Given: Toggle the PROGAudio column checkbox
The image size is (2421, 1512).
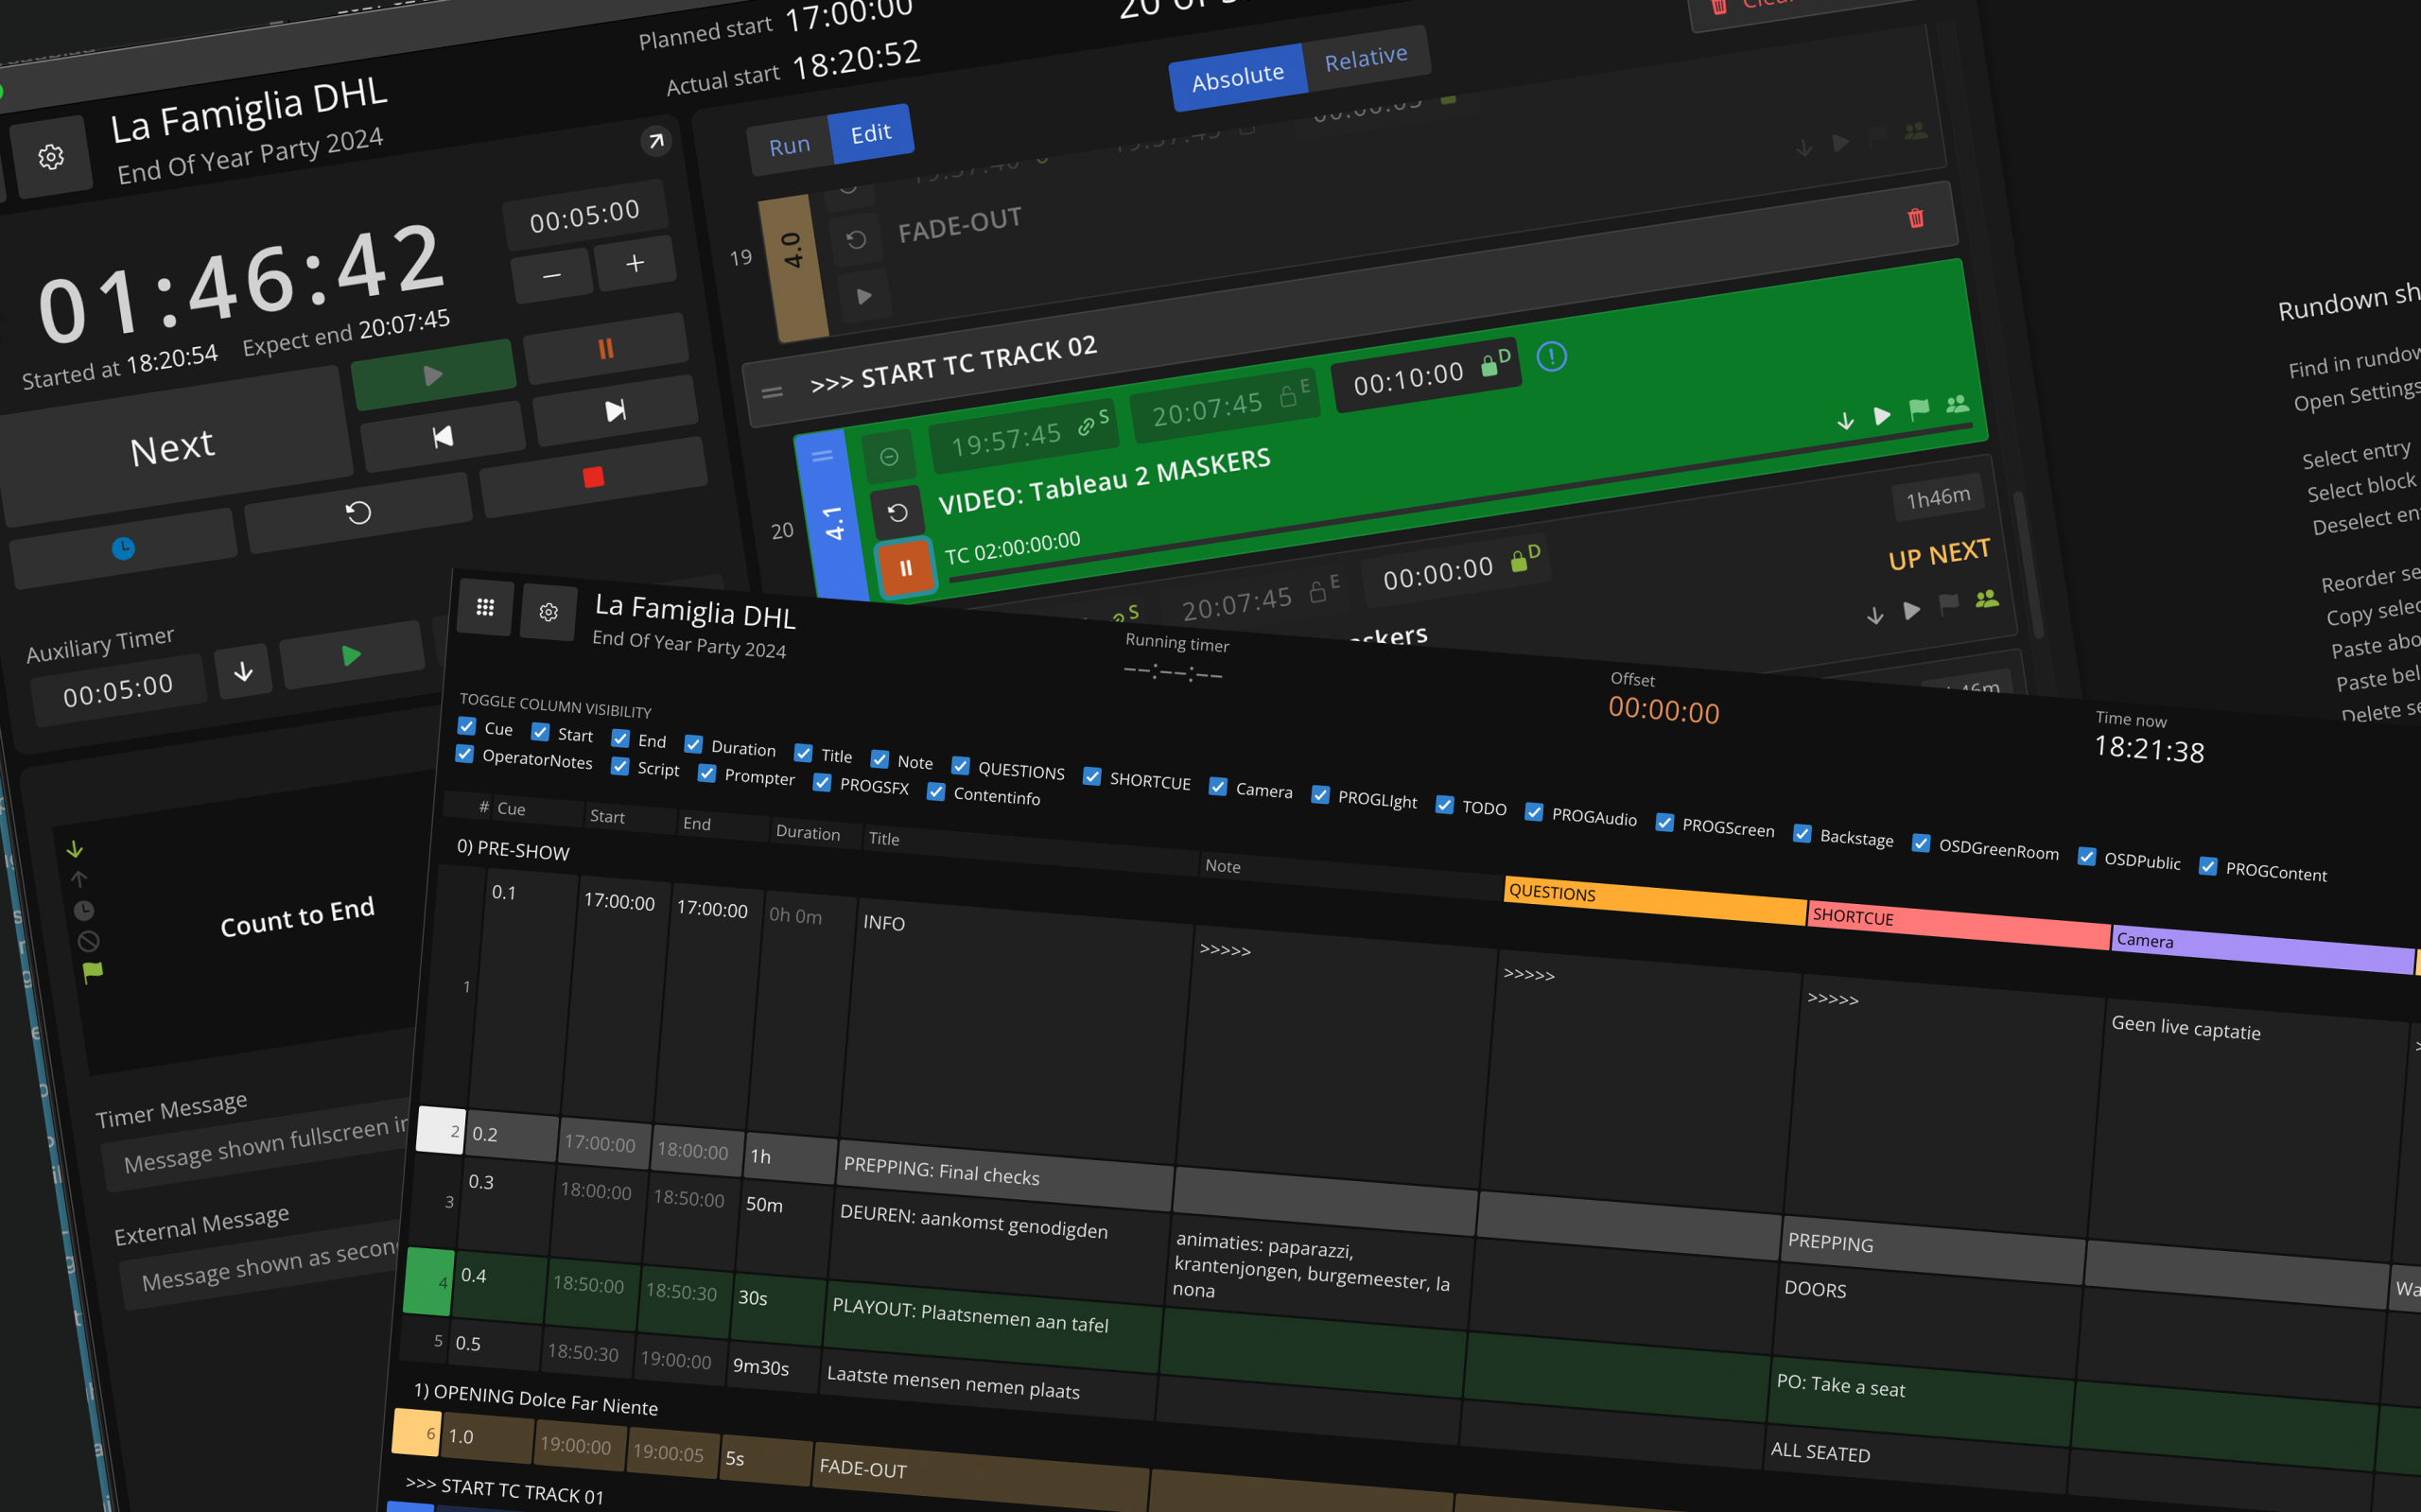Looking at the screenshot, I should (x=1534, y=812).
